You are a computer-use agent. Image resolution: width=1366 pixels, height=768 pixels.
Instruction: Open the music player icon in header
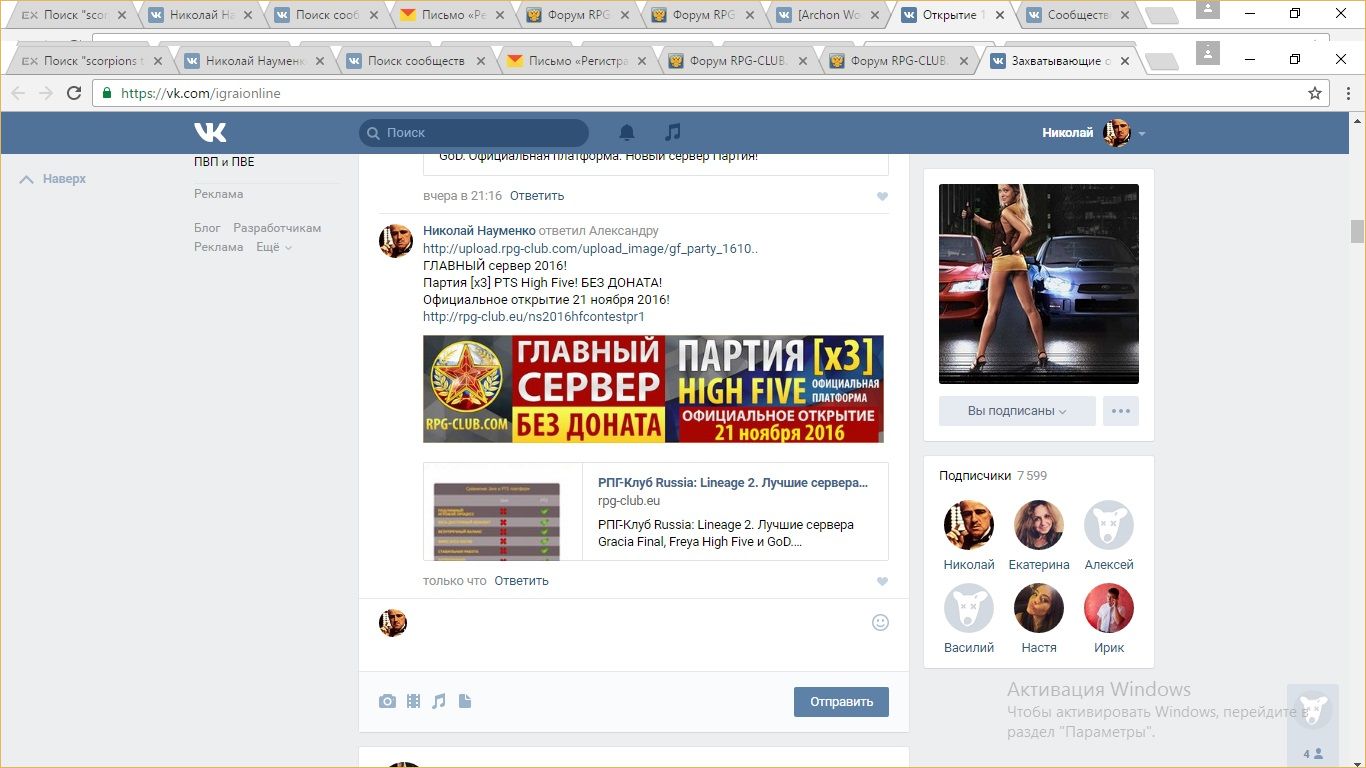click(x=673, y=132)
